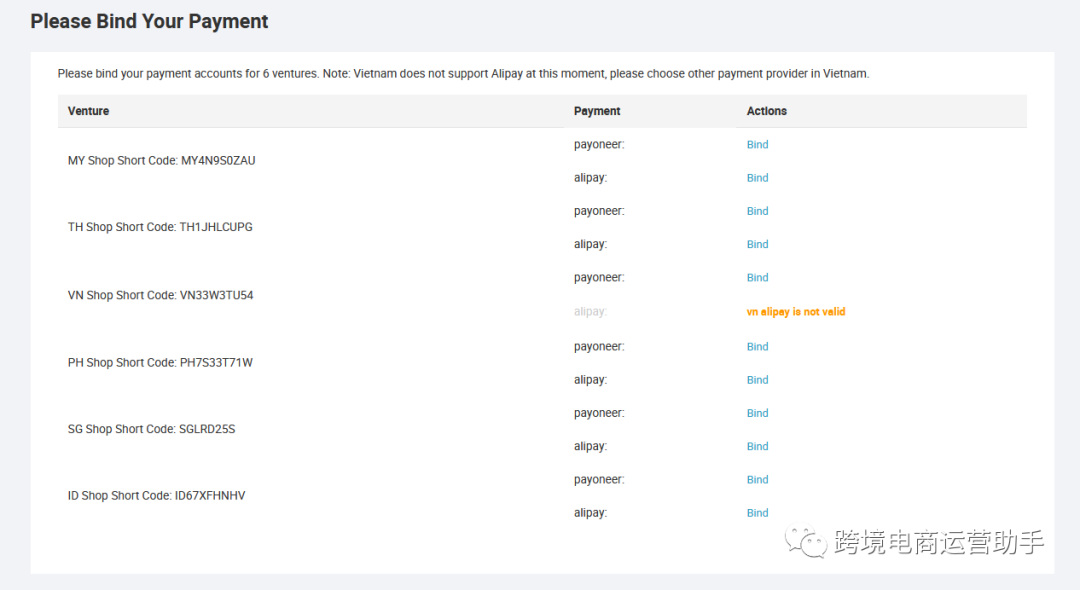Click the WeChat logo in the watermark

pos(806,541)
